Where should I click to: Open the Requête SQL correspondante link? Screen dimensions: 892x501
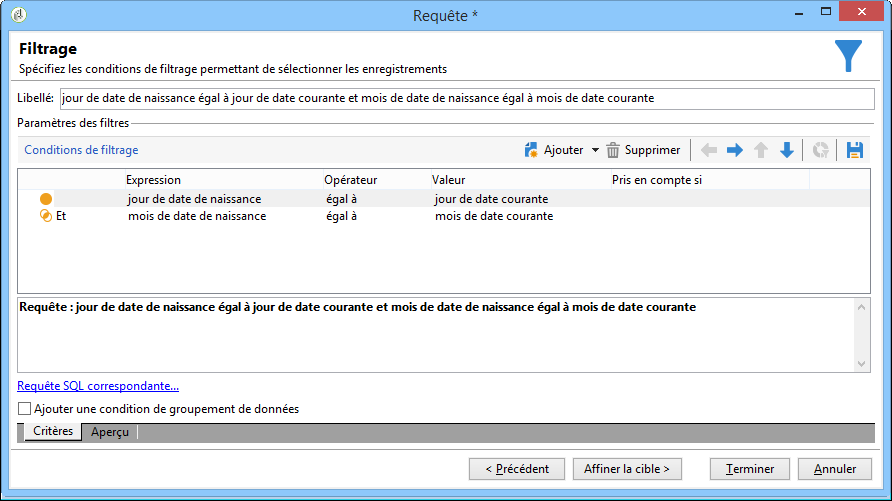[x=98, y=386]
